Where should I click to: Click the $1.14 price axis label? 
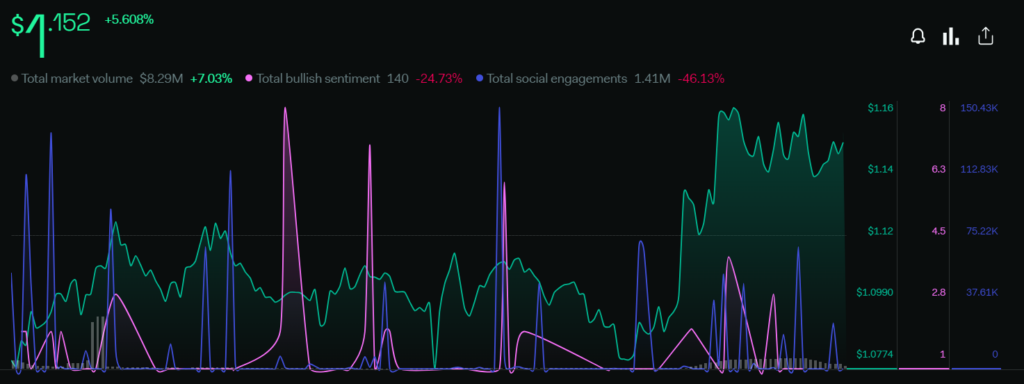coord(880,169)
